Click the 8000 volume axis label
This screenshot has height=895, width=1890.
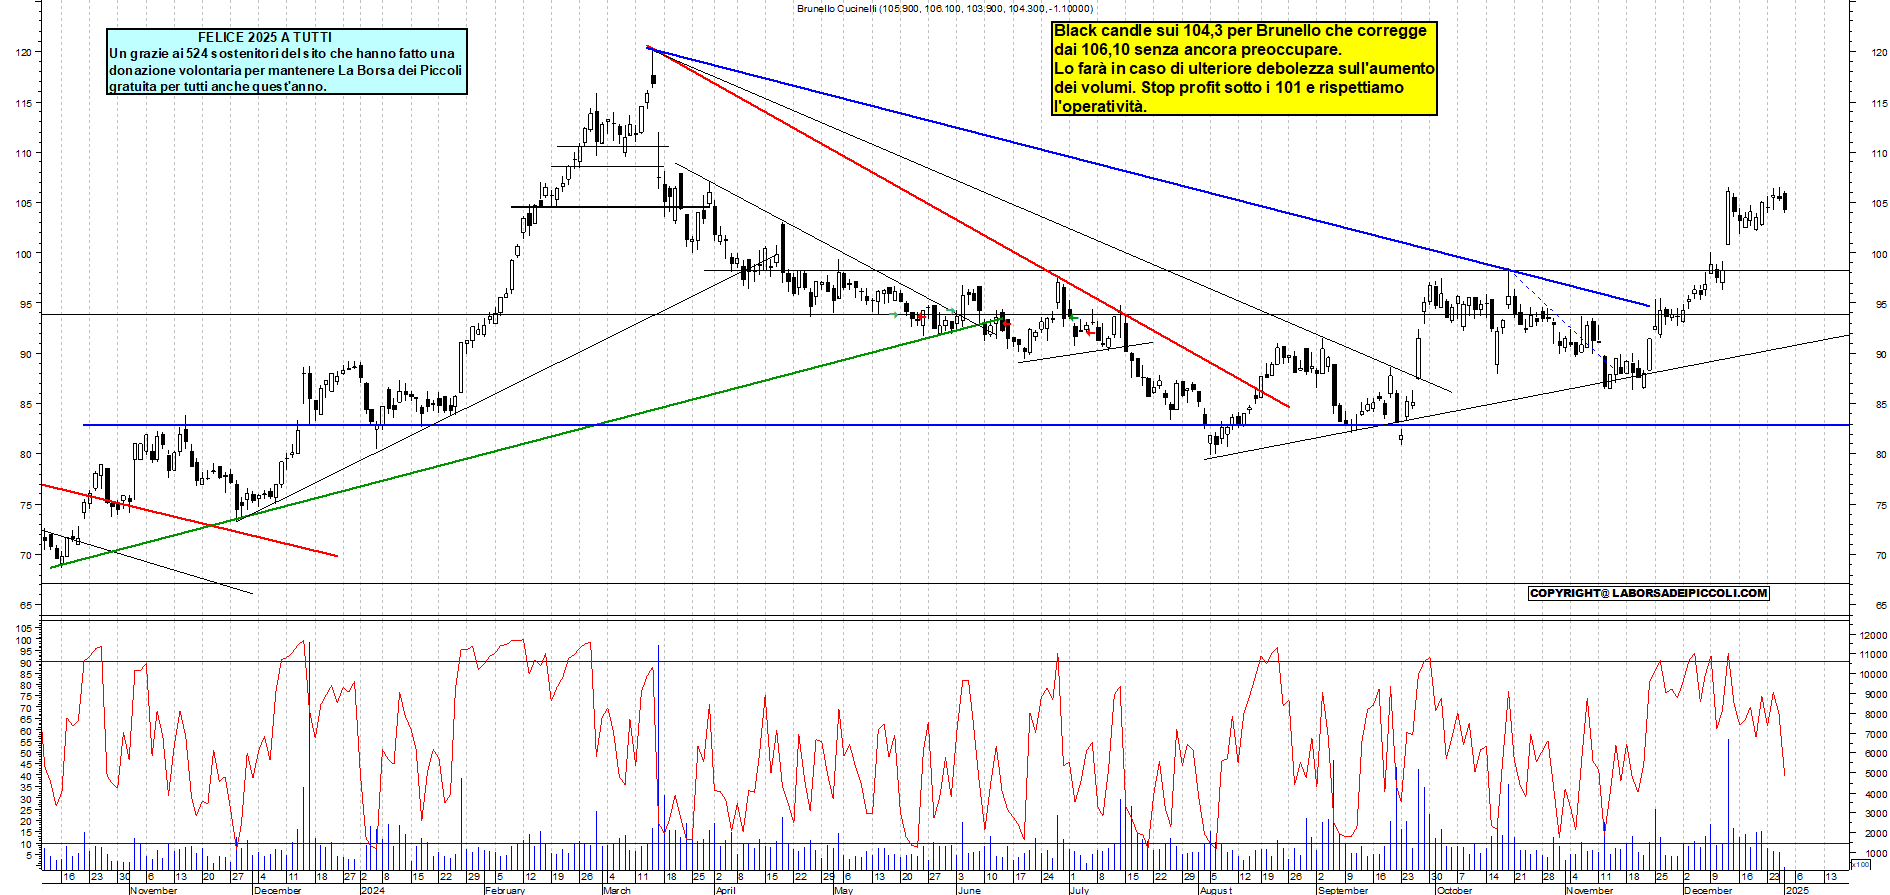pos(1876,715)
